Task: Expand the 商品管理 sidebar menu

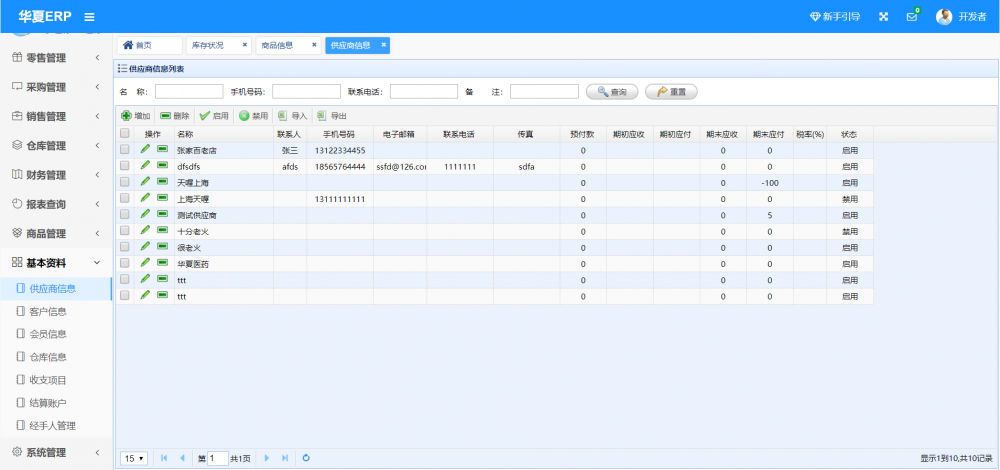Action: (x=56, y=234)
